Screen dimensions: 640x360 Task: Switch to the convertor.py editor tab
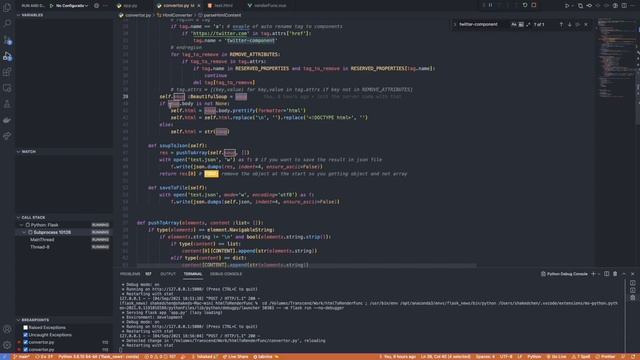[178, 6]
